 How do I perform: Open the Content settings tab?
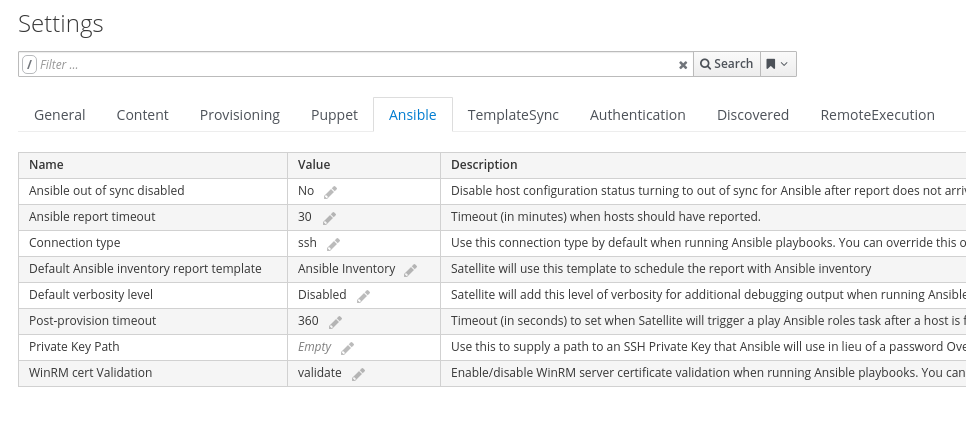click(x=142, y=115)
